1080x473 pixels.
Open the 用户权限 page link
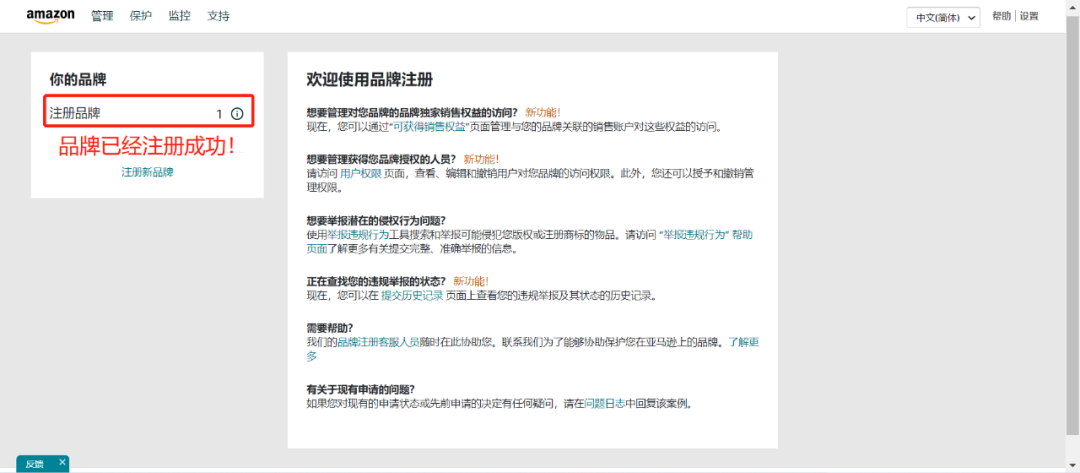coord(361,174)
